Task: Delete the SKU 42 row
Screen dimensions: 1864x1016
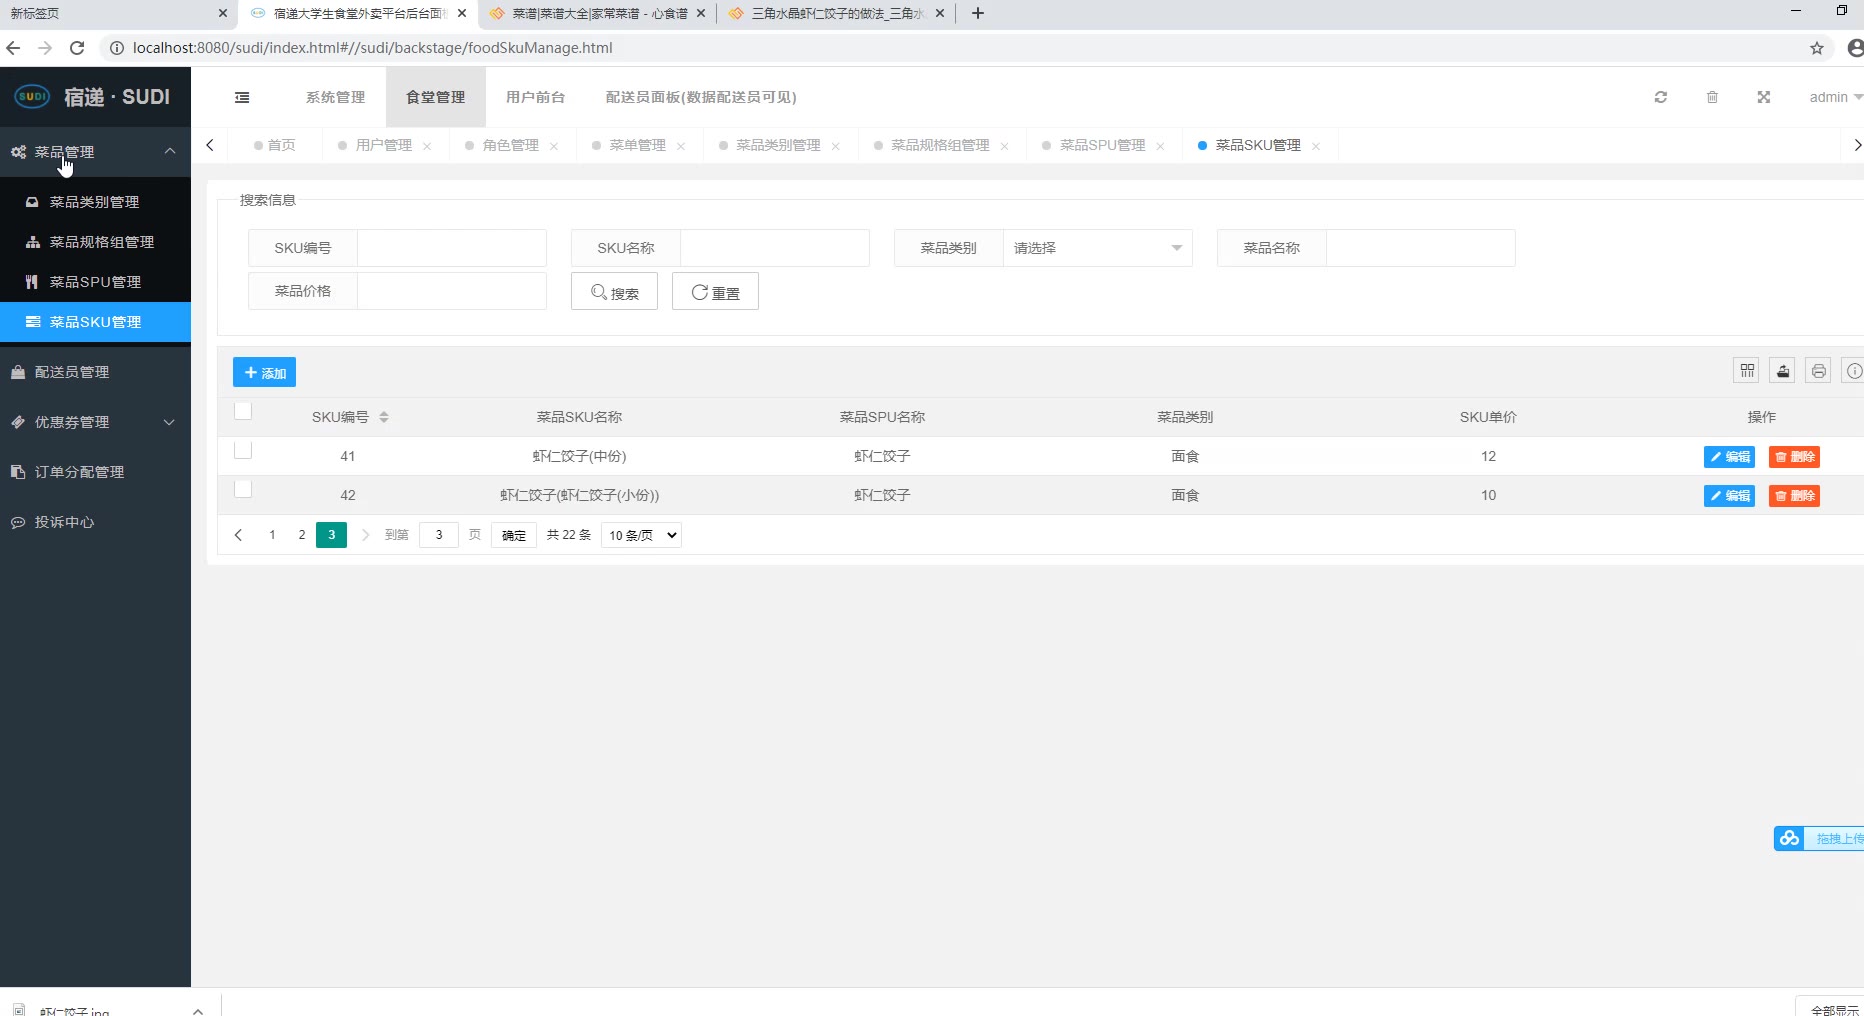Action: click(1794, 496)
